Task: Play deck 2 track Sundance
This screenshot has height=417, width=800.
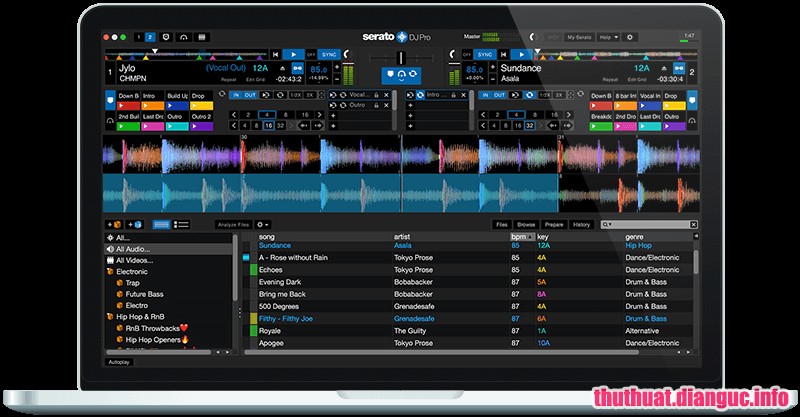Action: pos(520,54)
